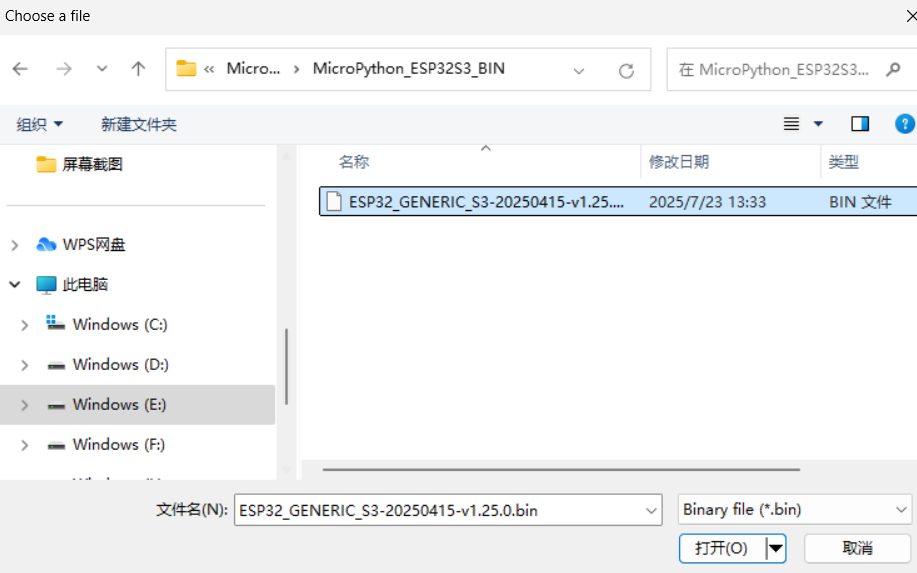
Task: Click the navigation pane vertical scrollbar
Action: coord(286,367)
